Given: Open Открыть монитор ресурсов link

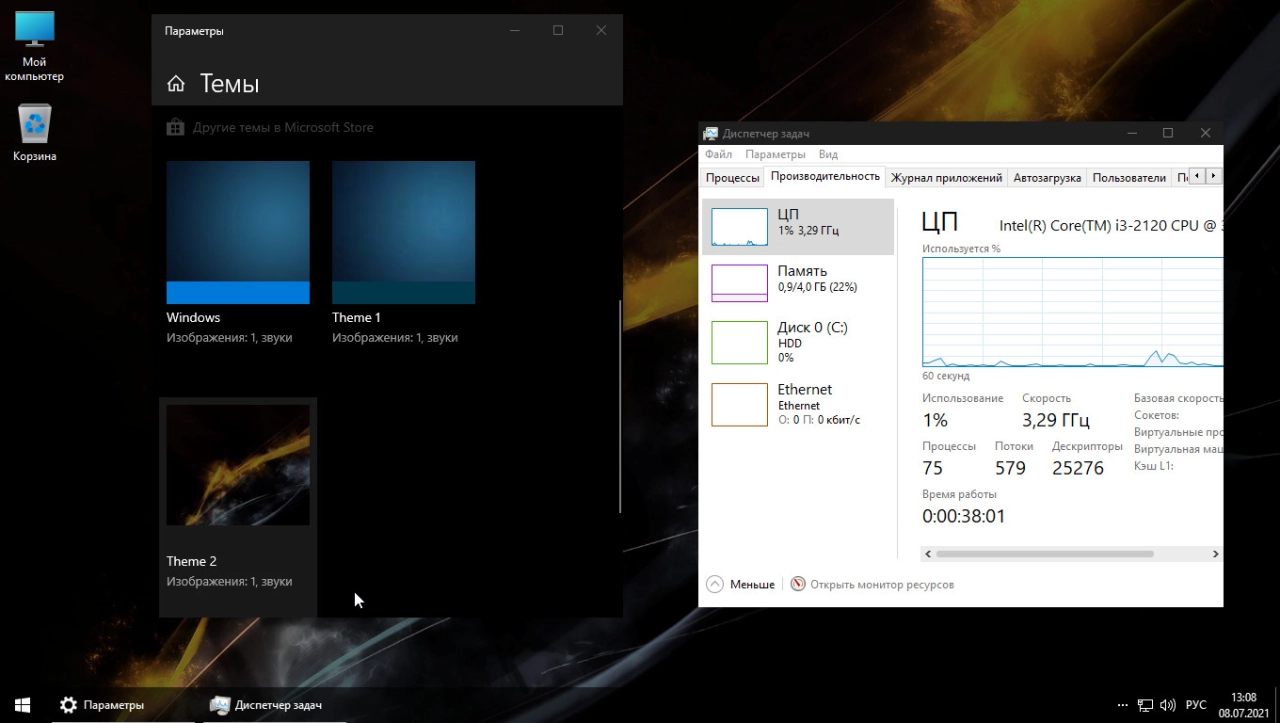Looking at the screenshot, I should pos(882,584).
